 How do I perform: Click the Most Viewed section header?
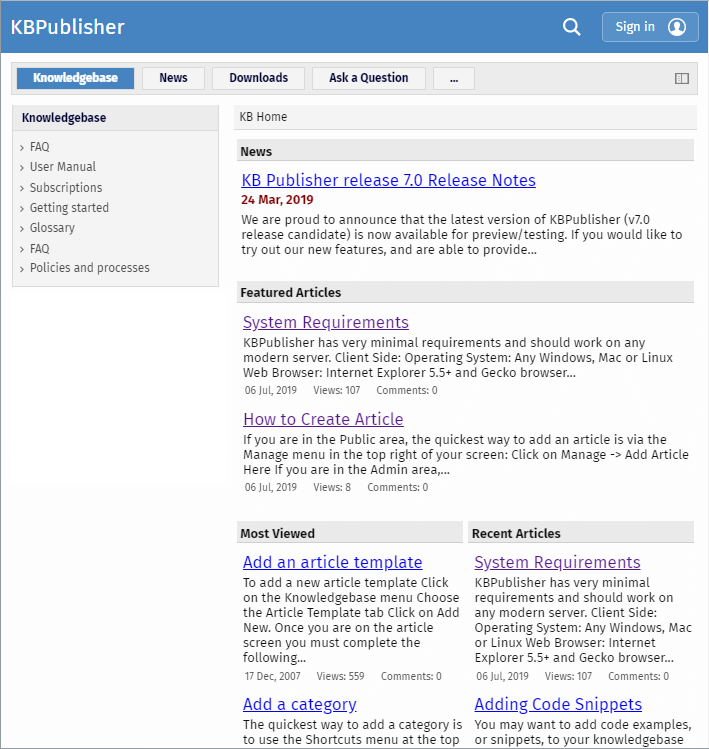tap(350, 533)
